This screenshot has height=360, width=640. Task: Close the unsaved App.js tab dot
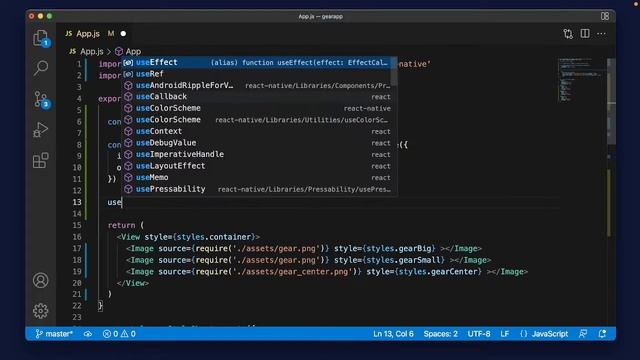click(x=123, y=33)
